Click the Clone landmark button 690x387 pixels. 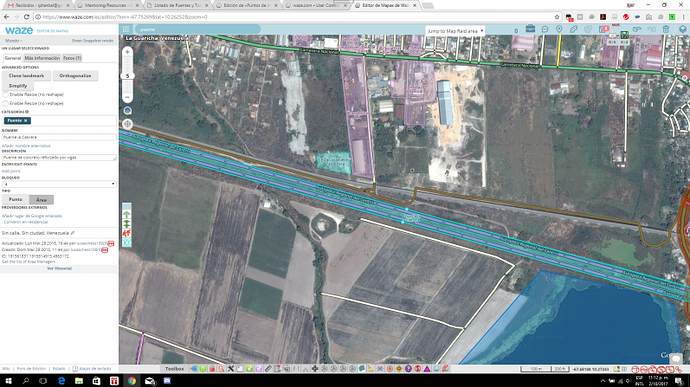click(26, 76)
